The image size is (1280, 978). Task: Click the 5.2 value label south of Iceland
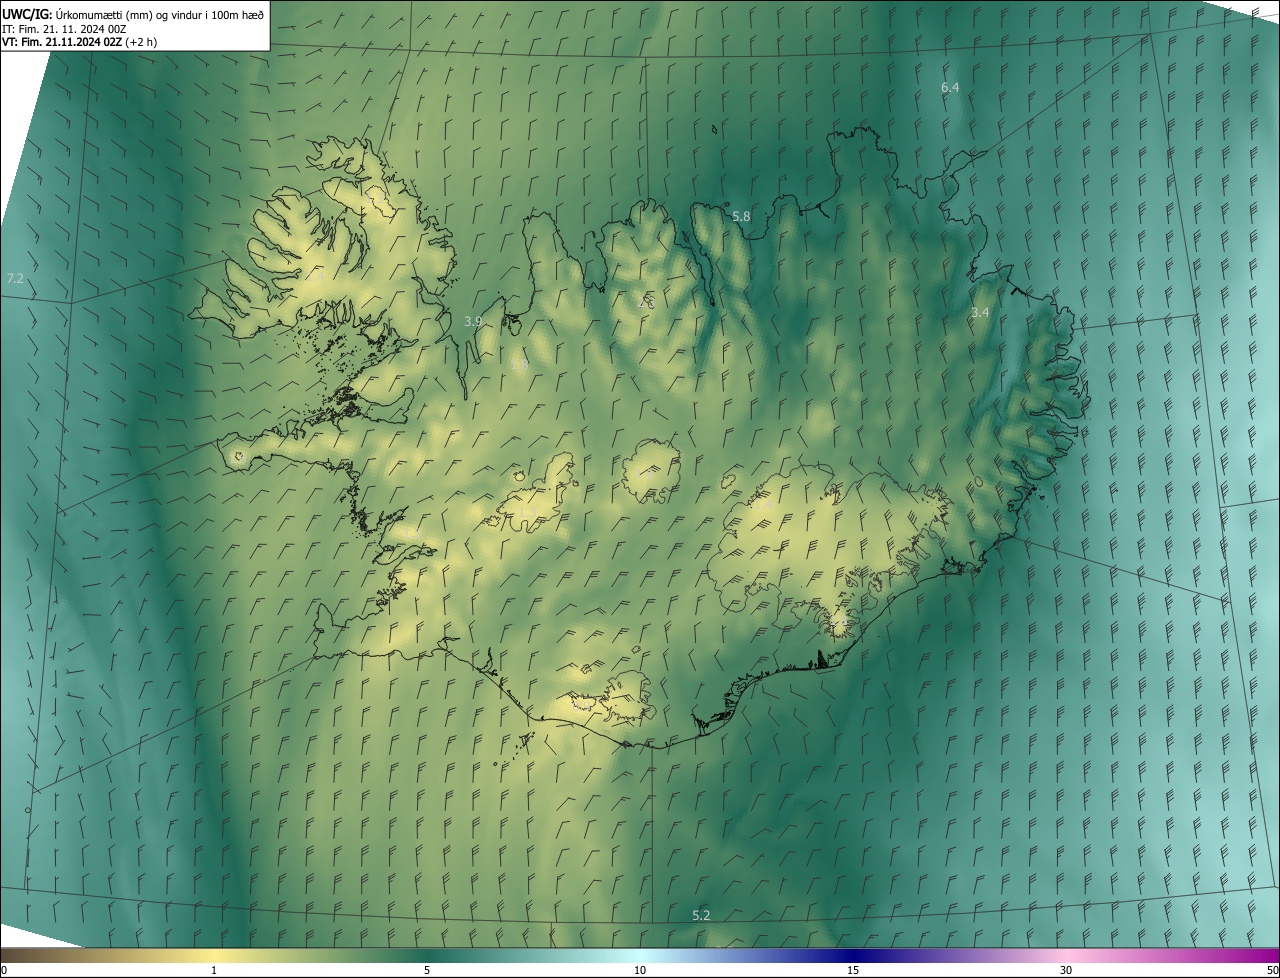pyautogui.click(x=701, y=915)
